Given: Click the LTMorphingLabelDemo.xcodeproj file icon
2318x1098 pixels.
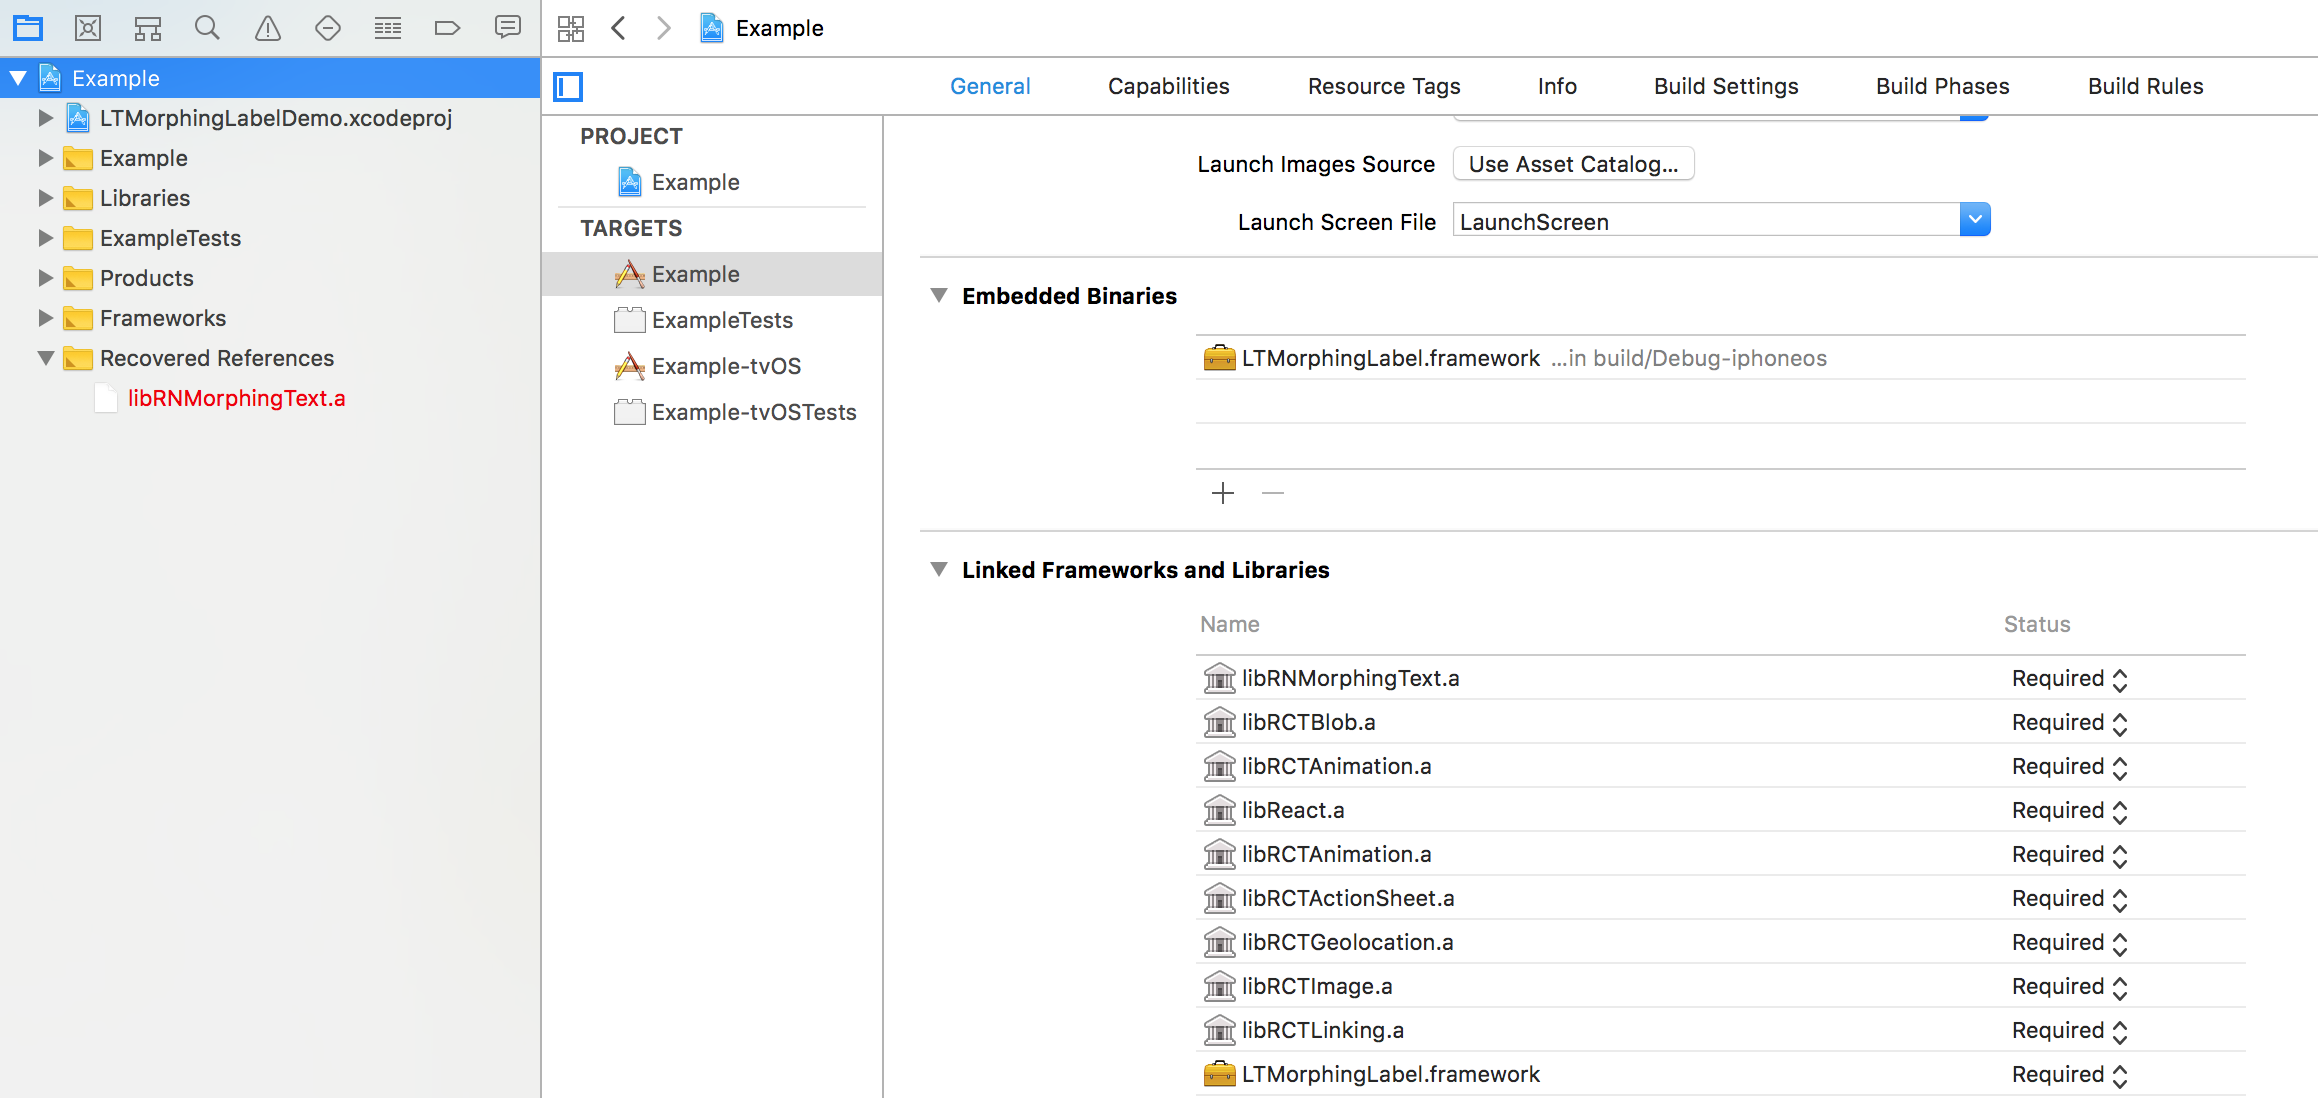Looking at the screenshot, I should click(x=78, y=118).
